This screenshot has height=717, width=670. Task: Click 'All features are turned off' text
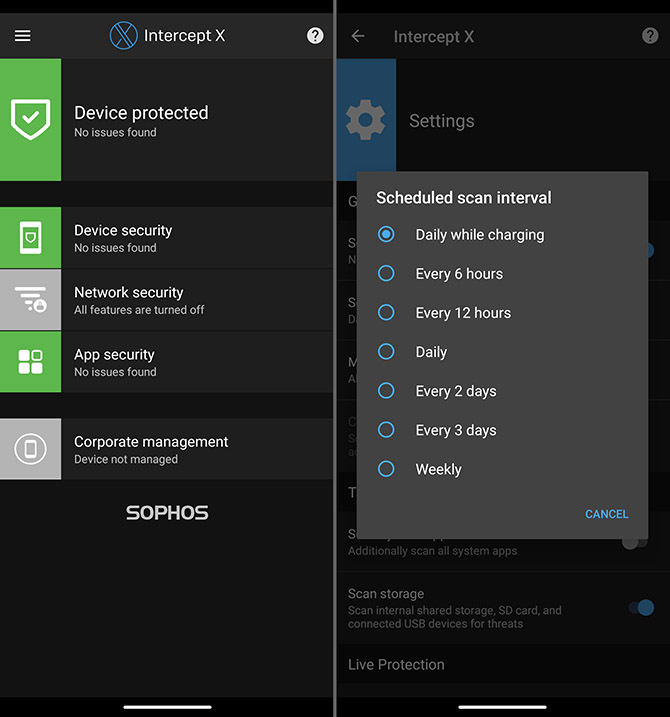(139, 310)
